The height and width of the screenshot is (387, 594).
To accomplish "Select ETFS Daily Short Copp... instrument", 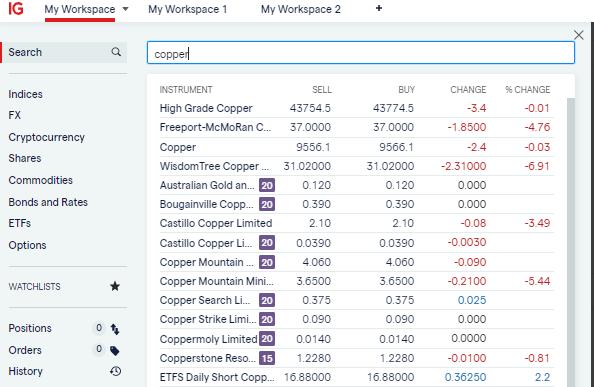I will 217,377.
